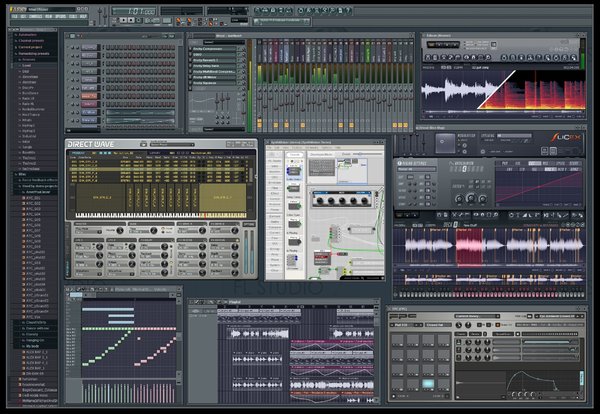Image resolution: width=600 pixels, height=414 pixels.
Task: Click the Play button in transport panel
Action: [123, 20]
